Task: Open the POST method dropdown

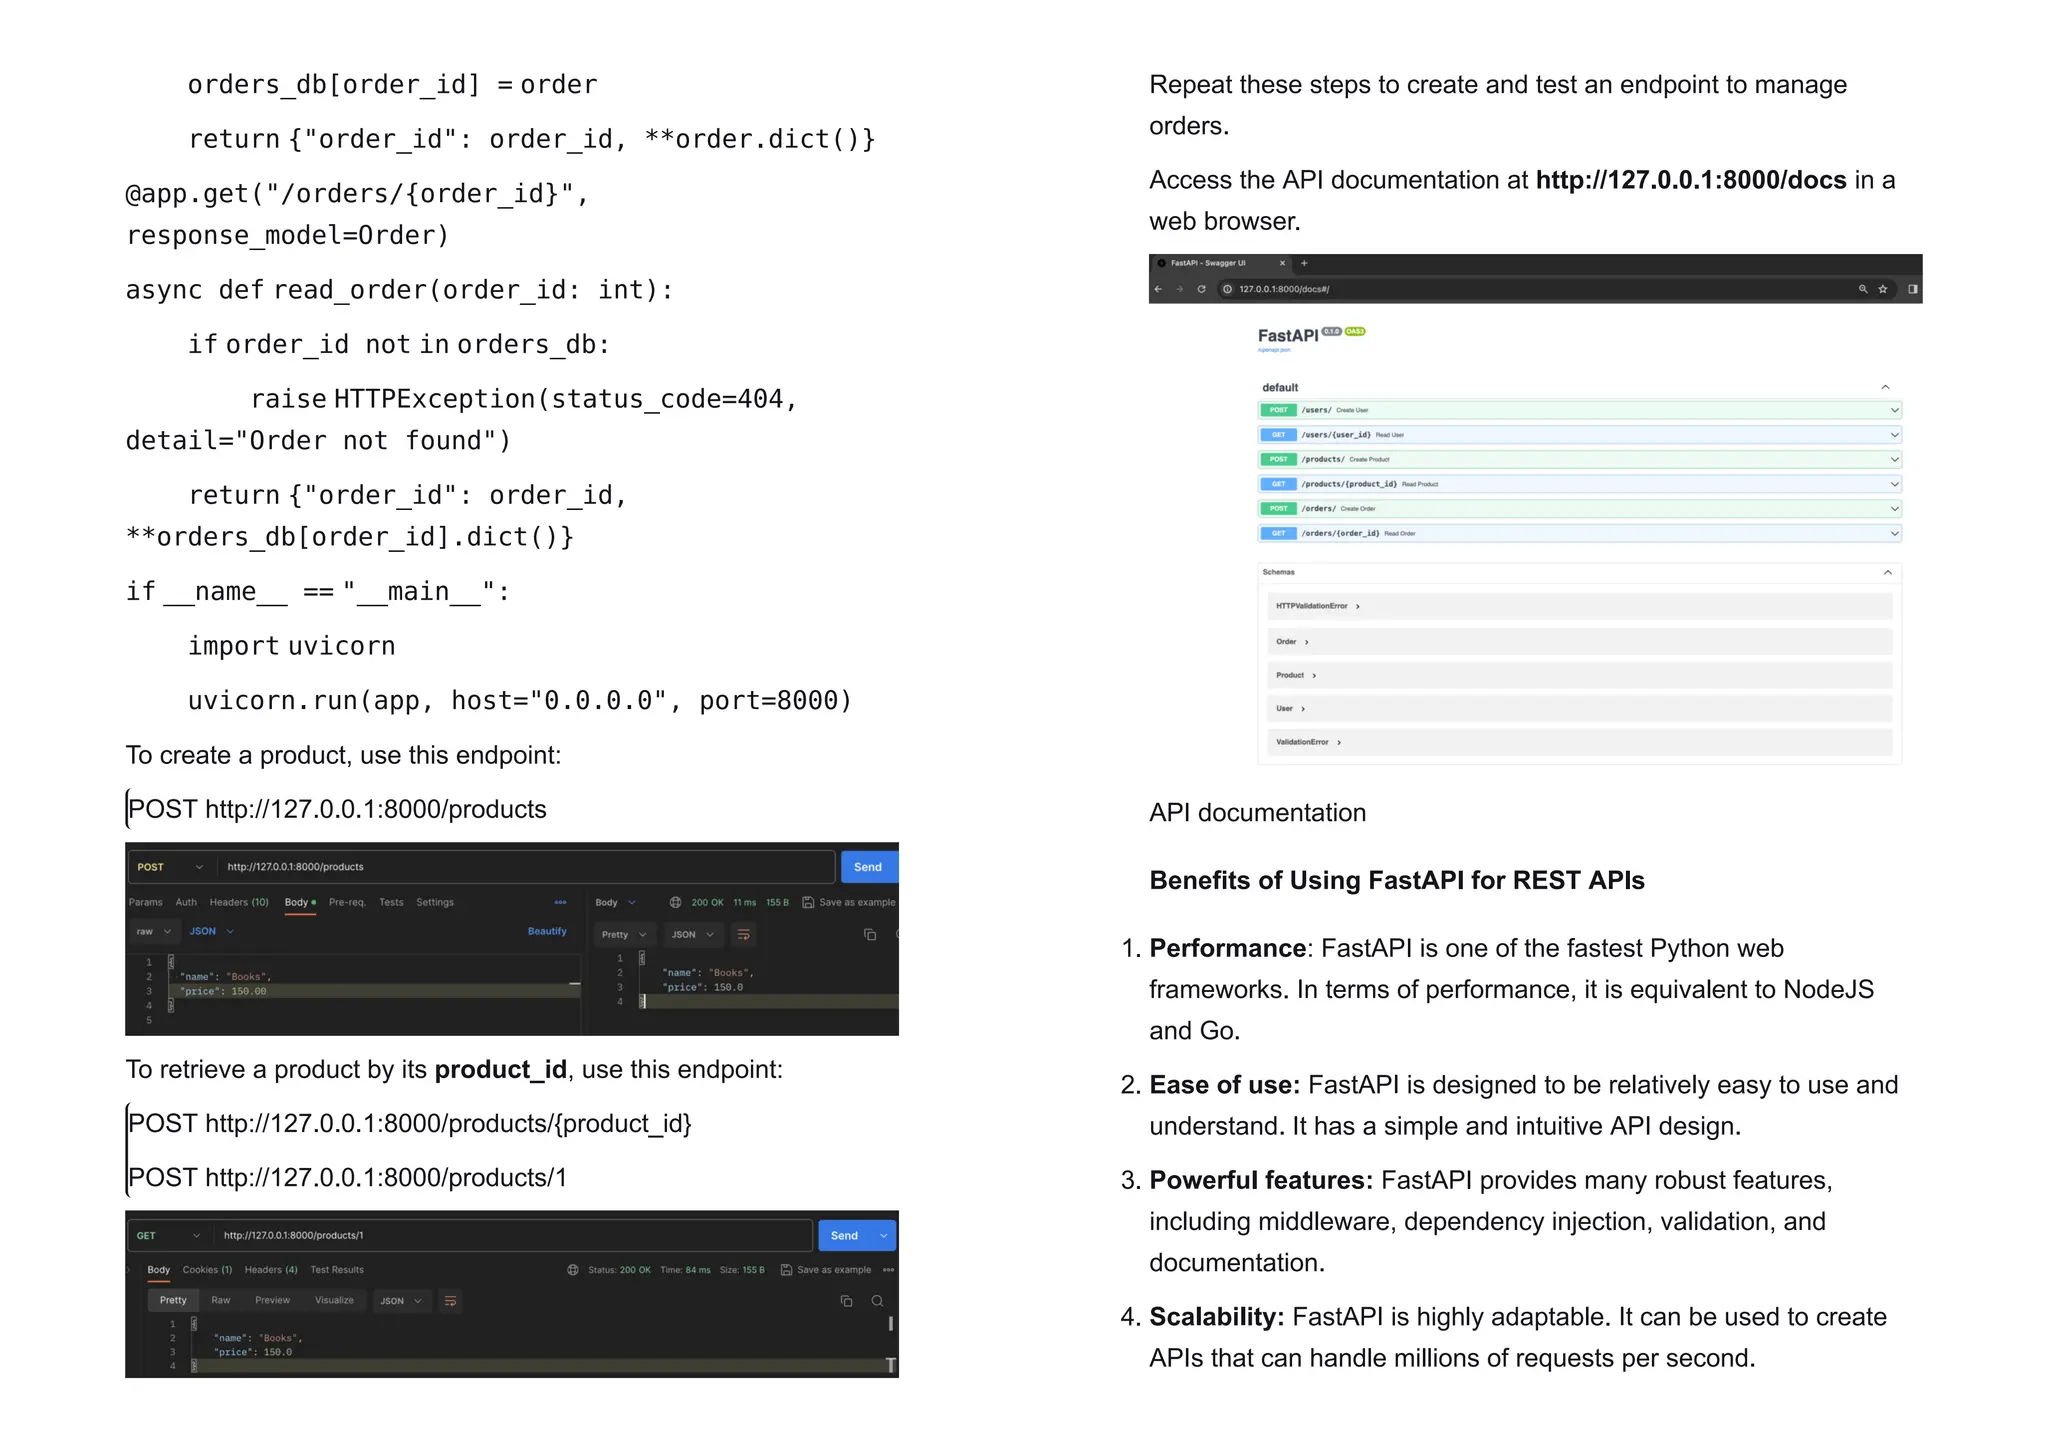Action: pyautogui.click(x=170, y=867)
